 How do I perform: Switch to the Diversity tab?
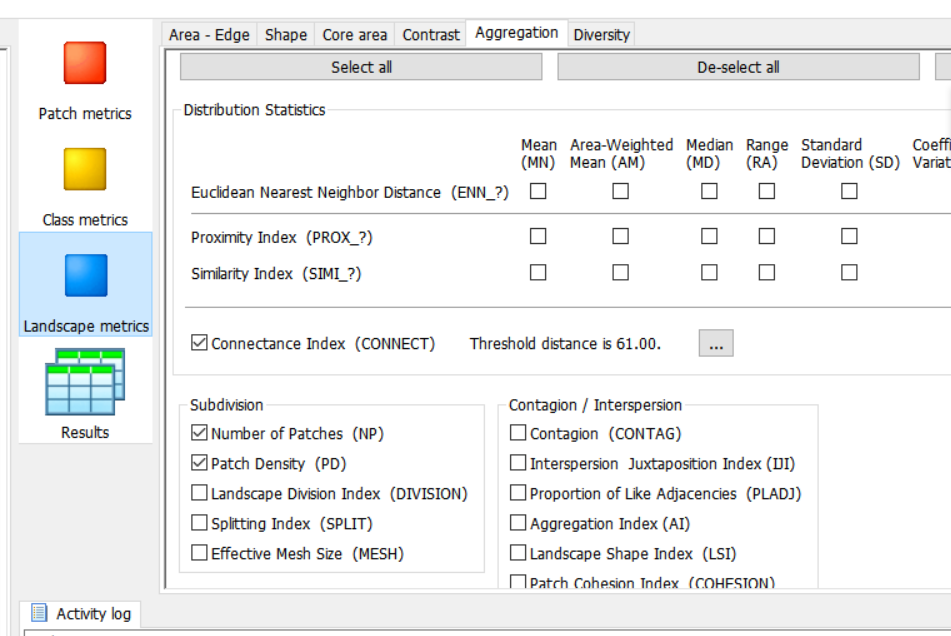pos(601,35)
